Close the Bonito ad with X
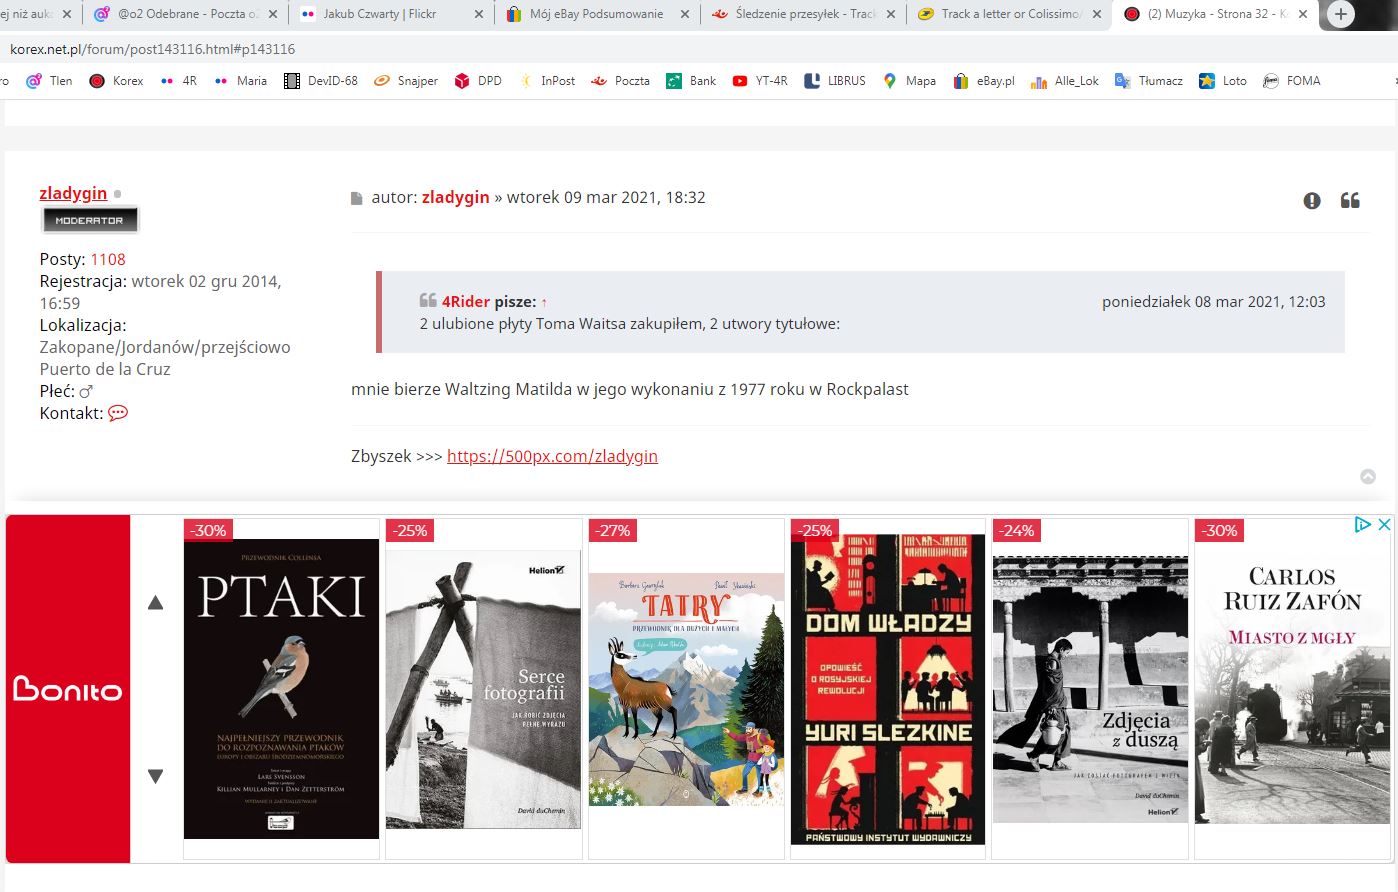 click(x=1384, y=525)
